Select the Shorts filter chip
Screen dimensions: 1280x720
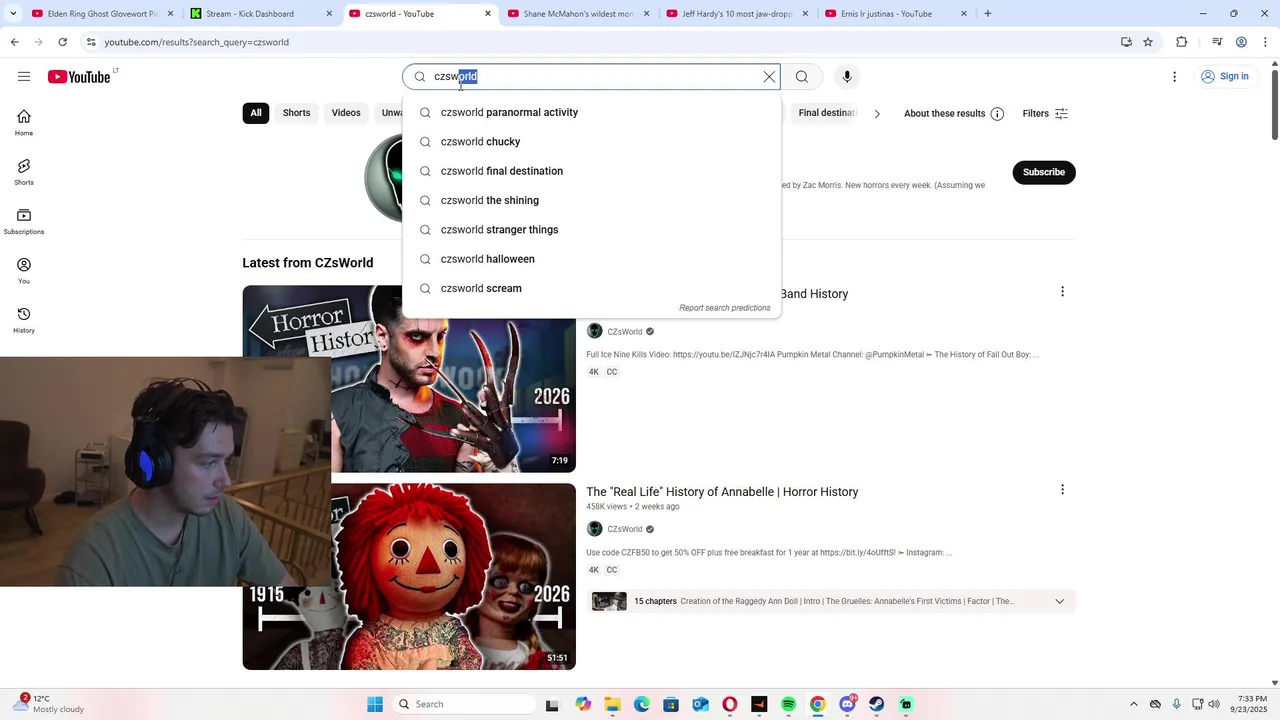[296, 113]
